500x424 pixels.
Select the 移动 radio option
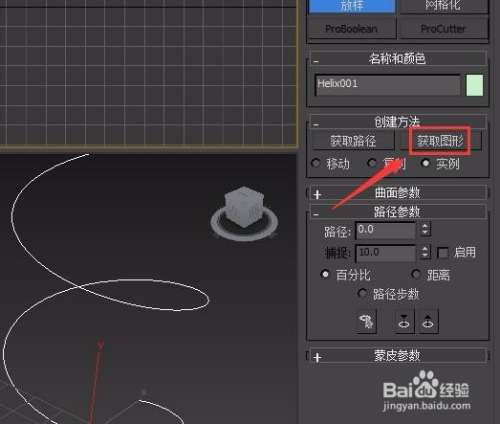(316, 163)
